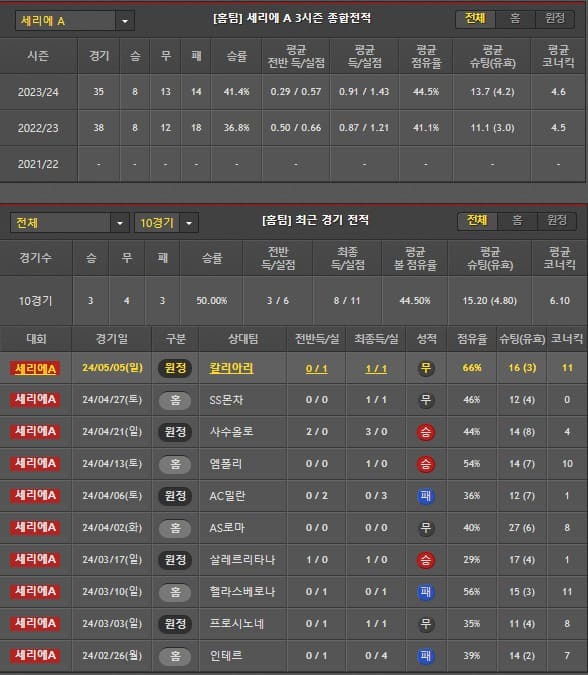Click the 홈 badge in the 헬라스베로나 row
The image size is (588, 675).
point(175,592)
